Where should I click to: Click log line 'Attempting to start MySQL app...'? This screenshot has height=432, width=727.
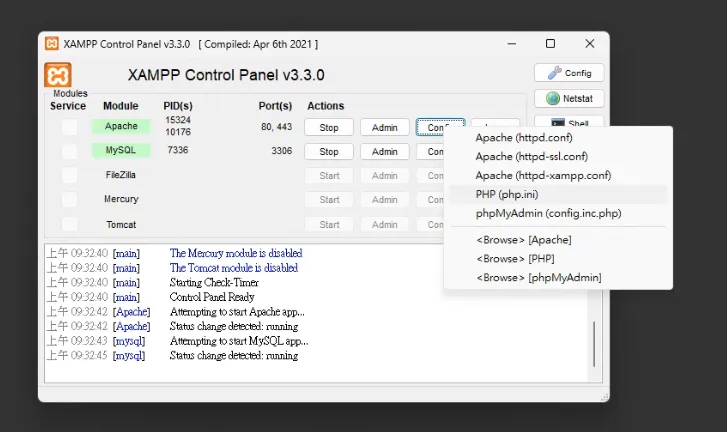pyautogui.click(x=239, y=341)
